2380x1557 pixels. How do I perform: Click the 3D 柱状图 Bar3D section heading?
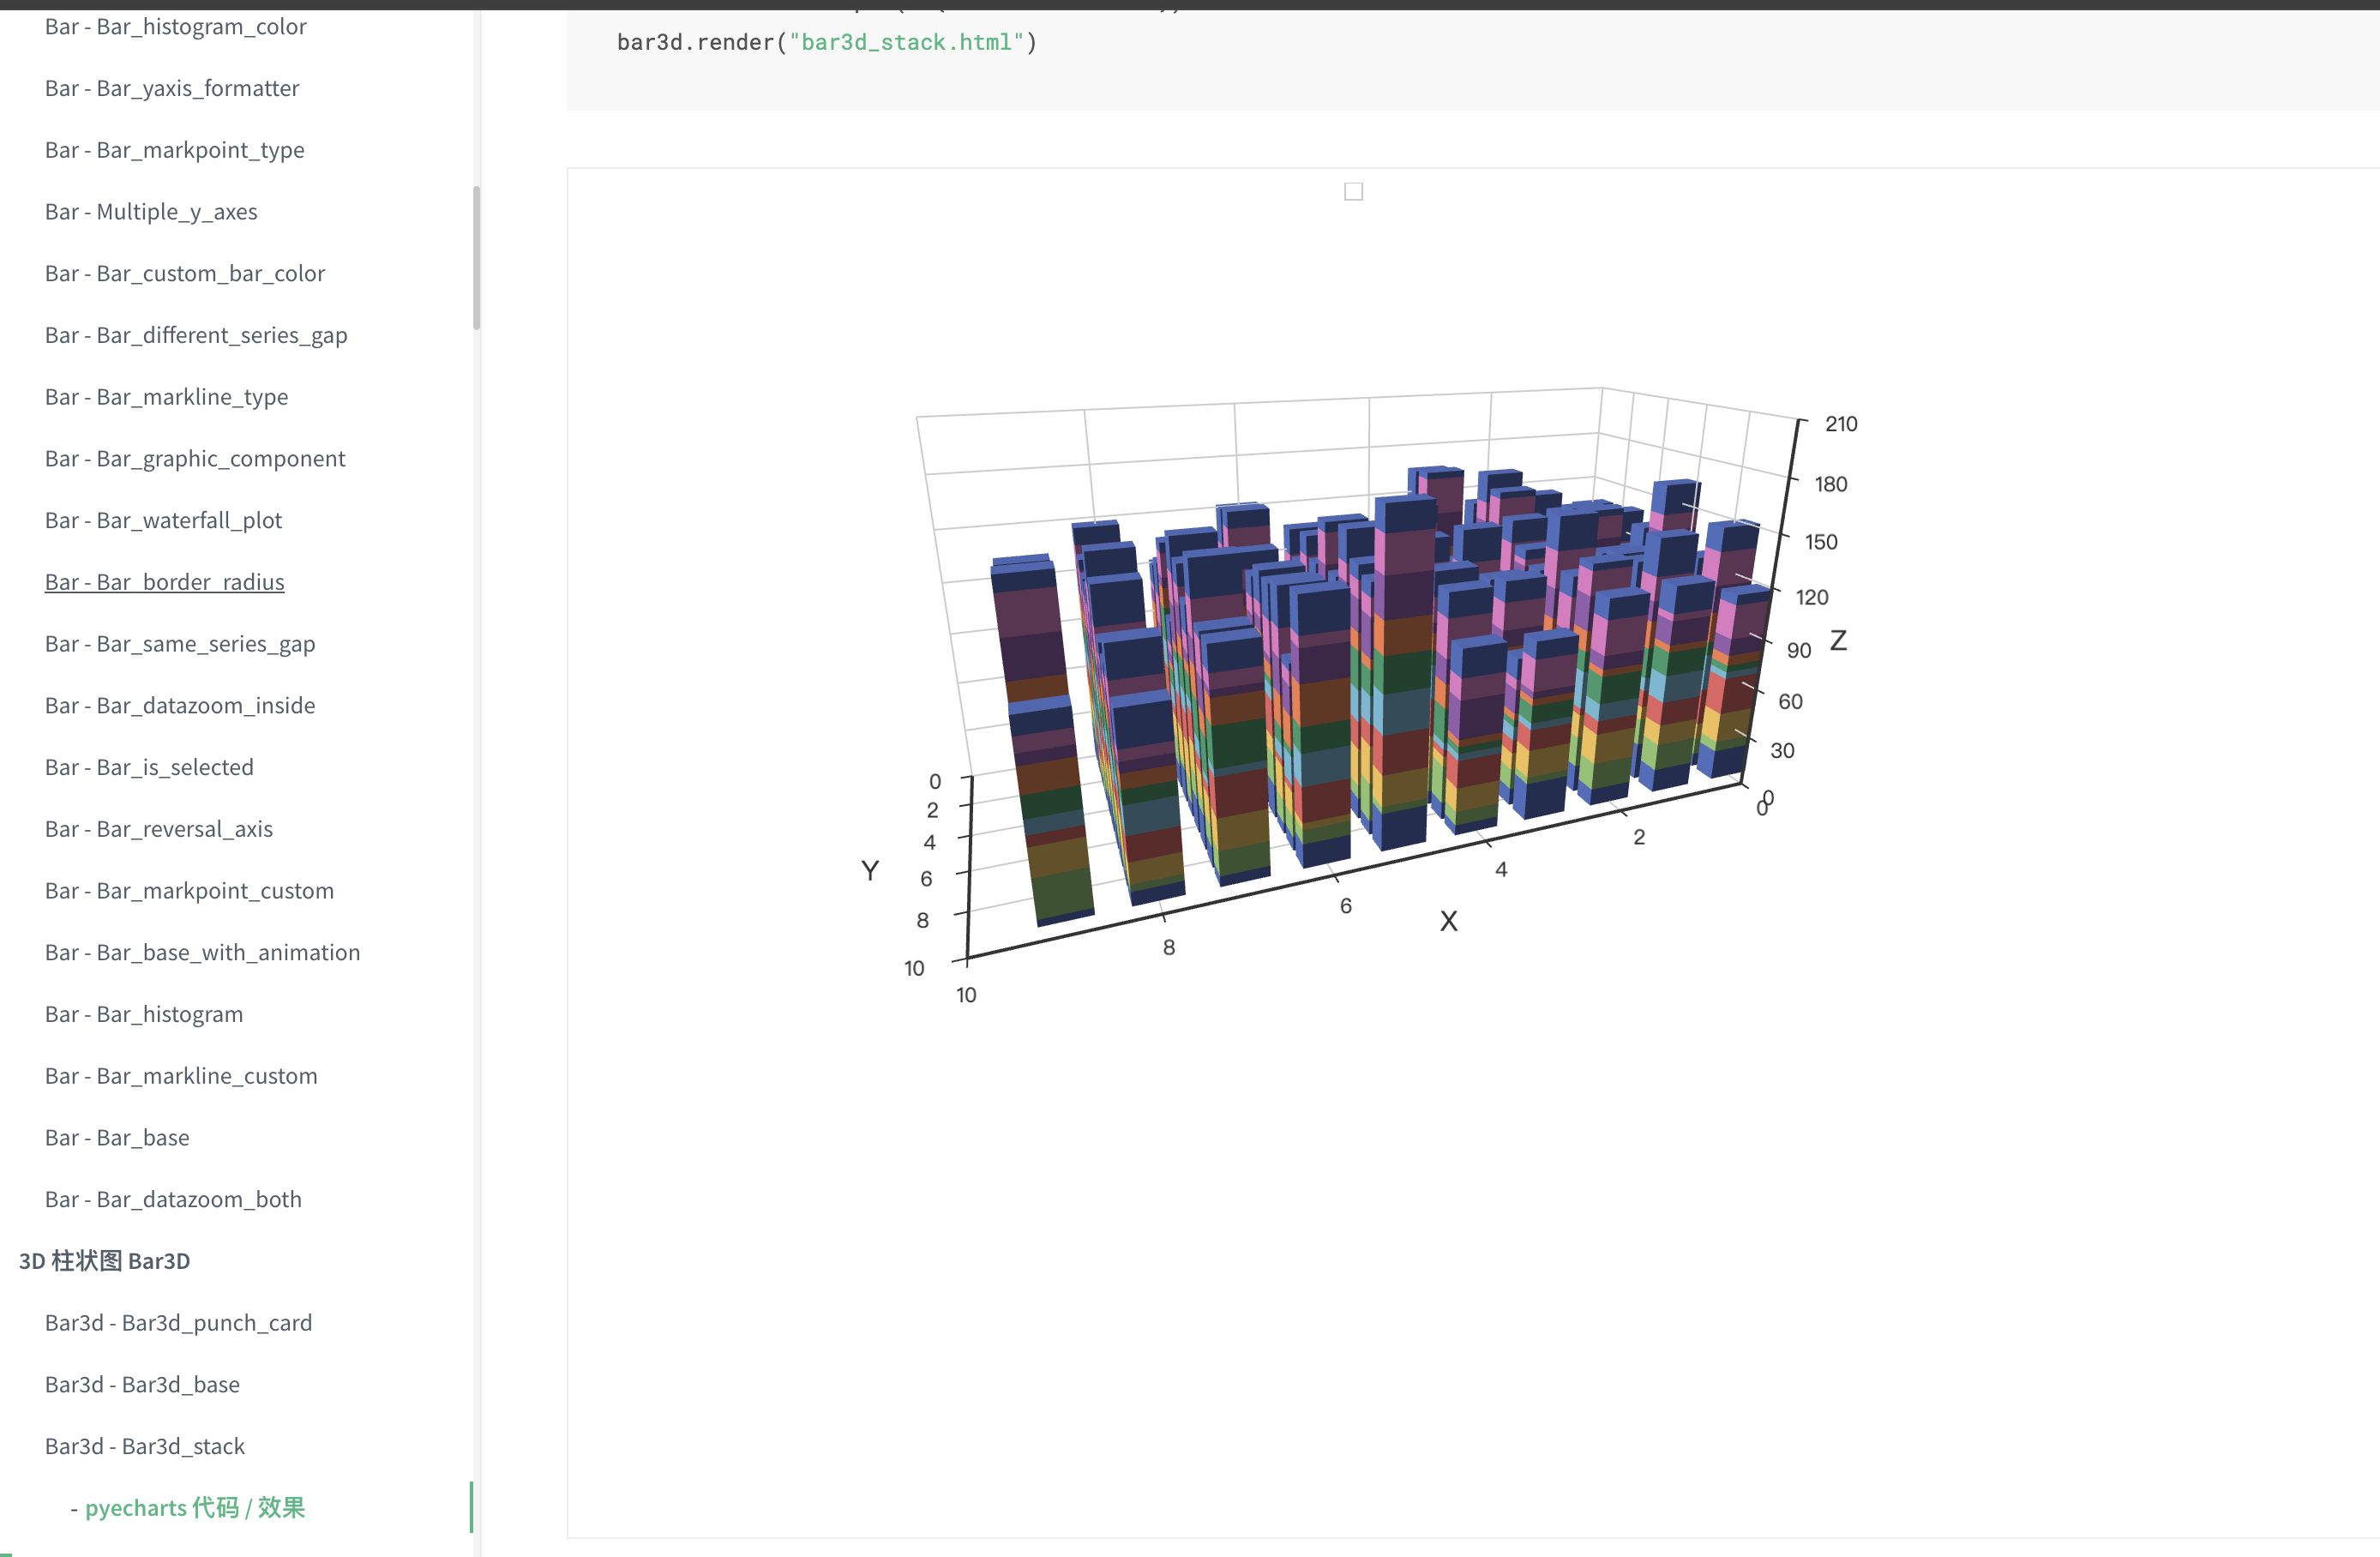[x=104, y=1261]
